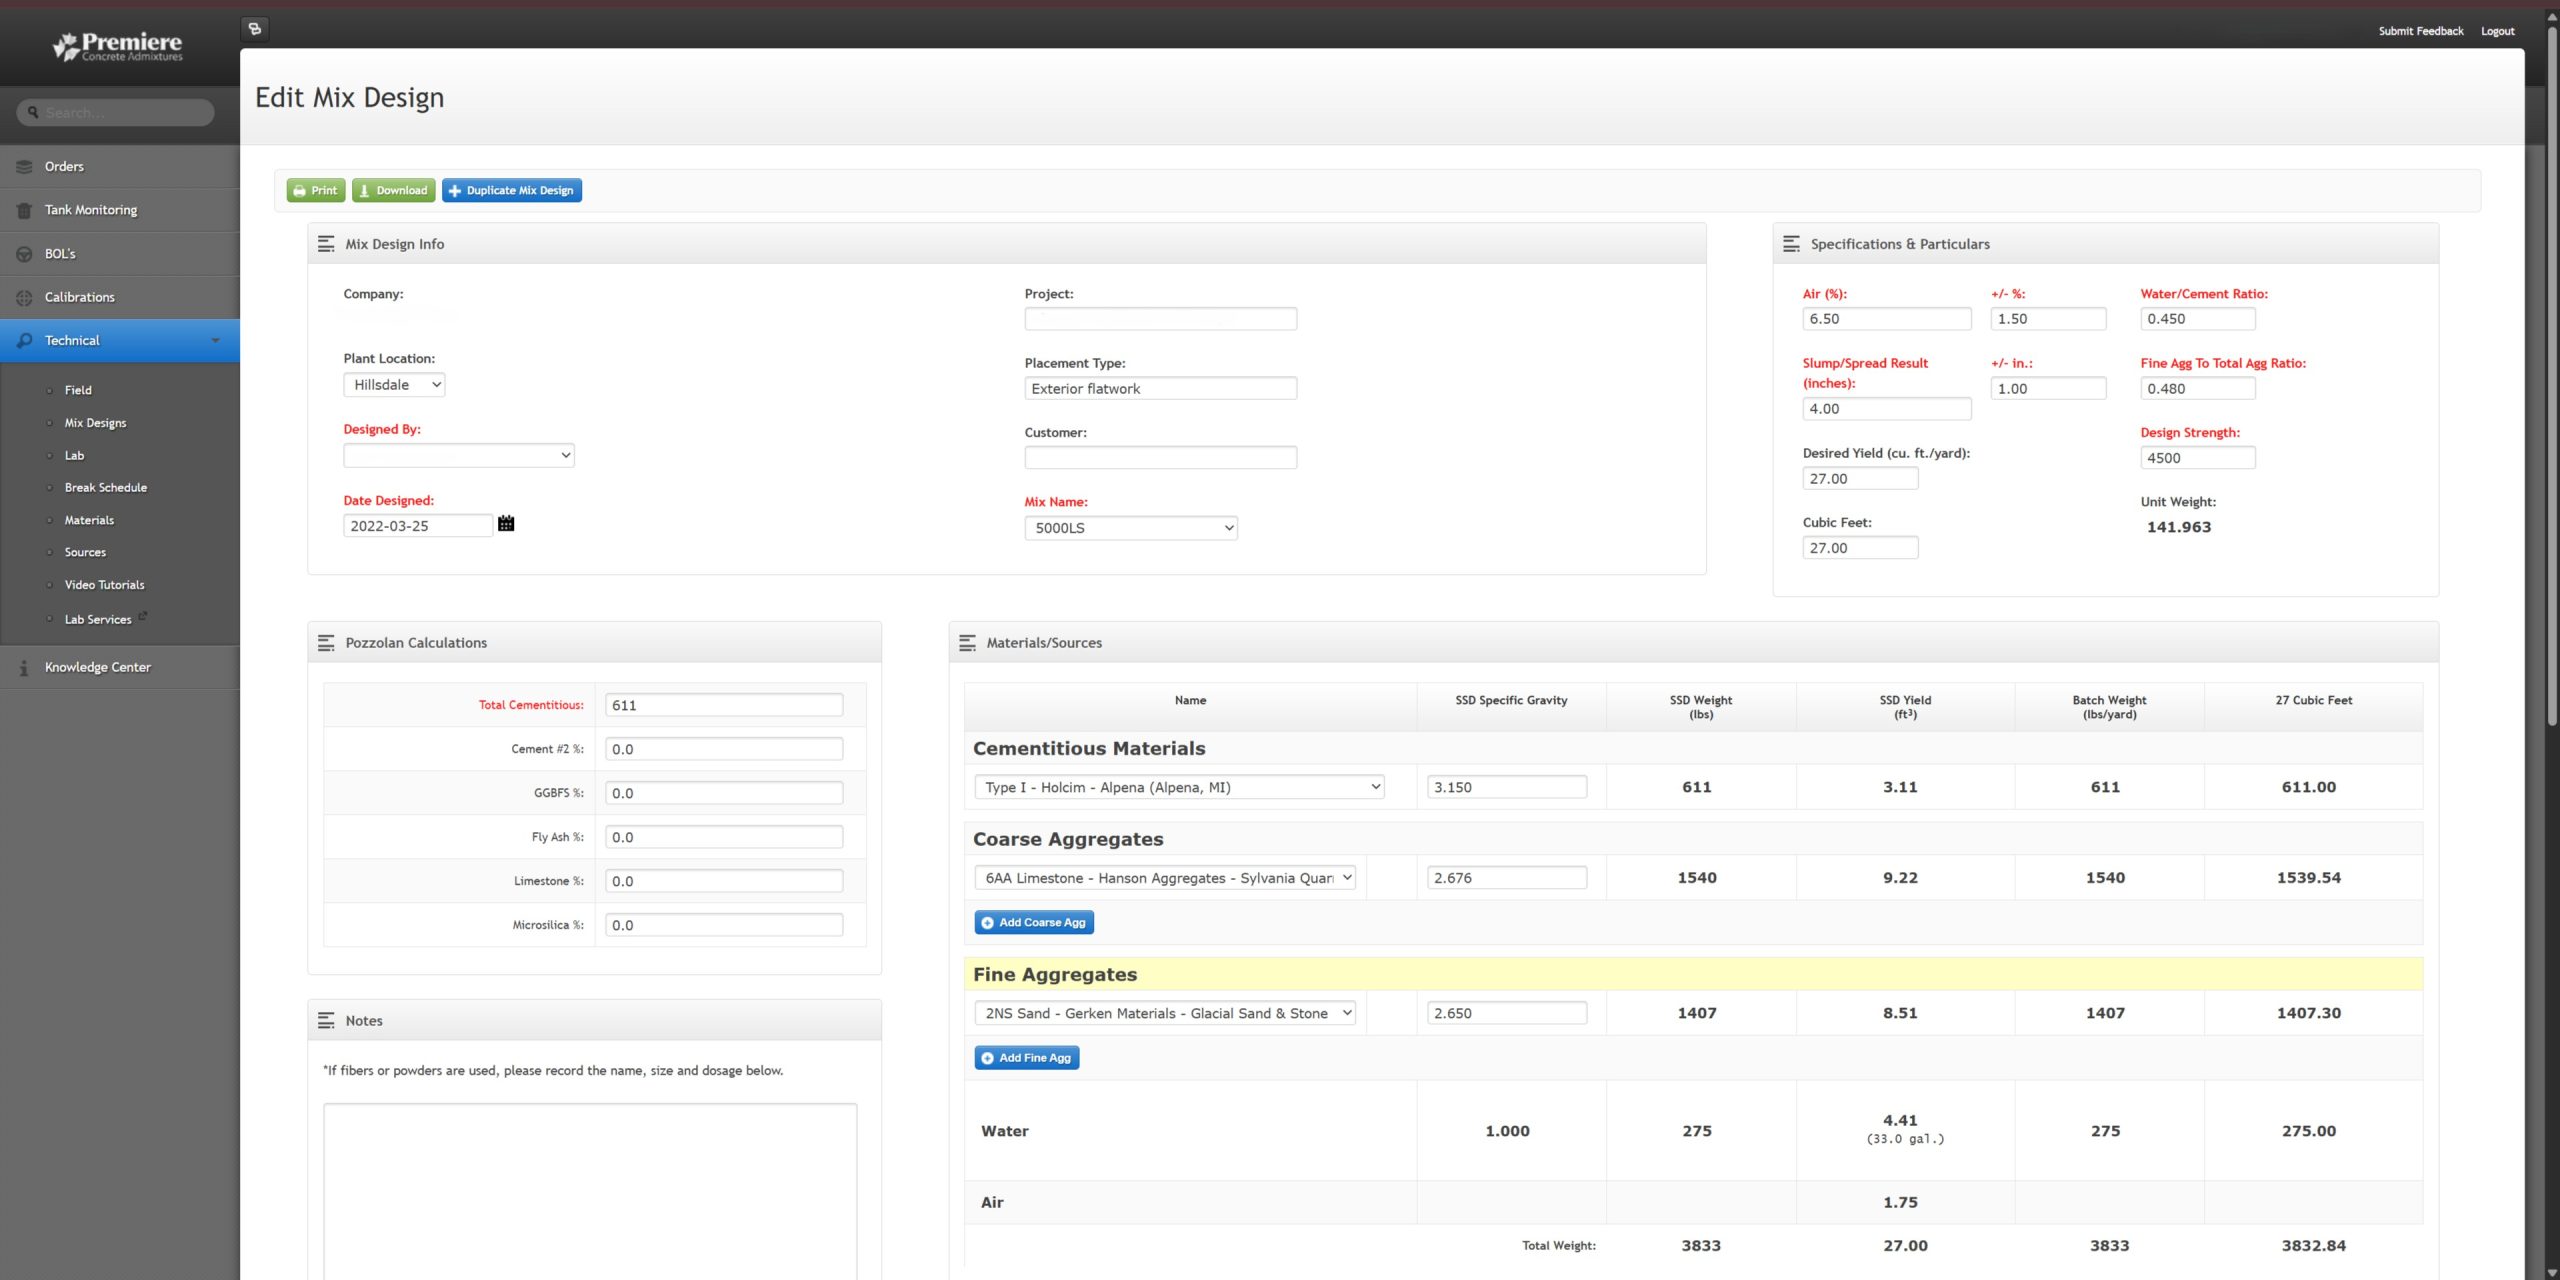Click the Placement Type field
This screenshot has width=2560, height=1280.
point(1161,389)
